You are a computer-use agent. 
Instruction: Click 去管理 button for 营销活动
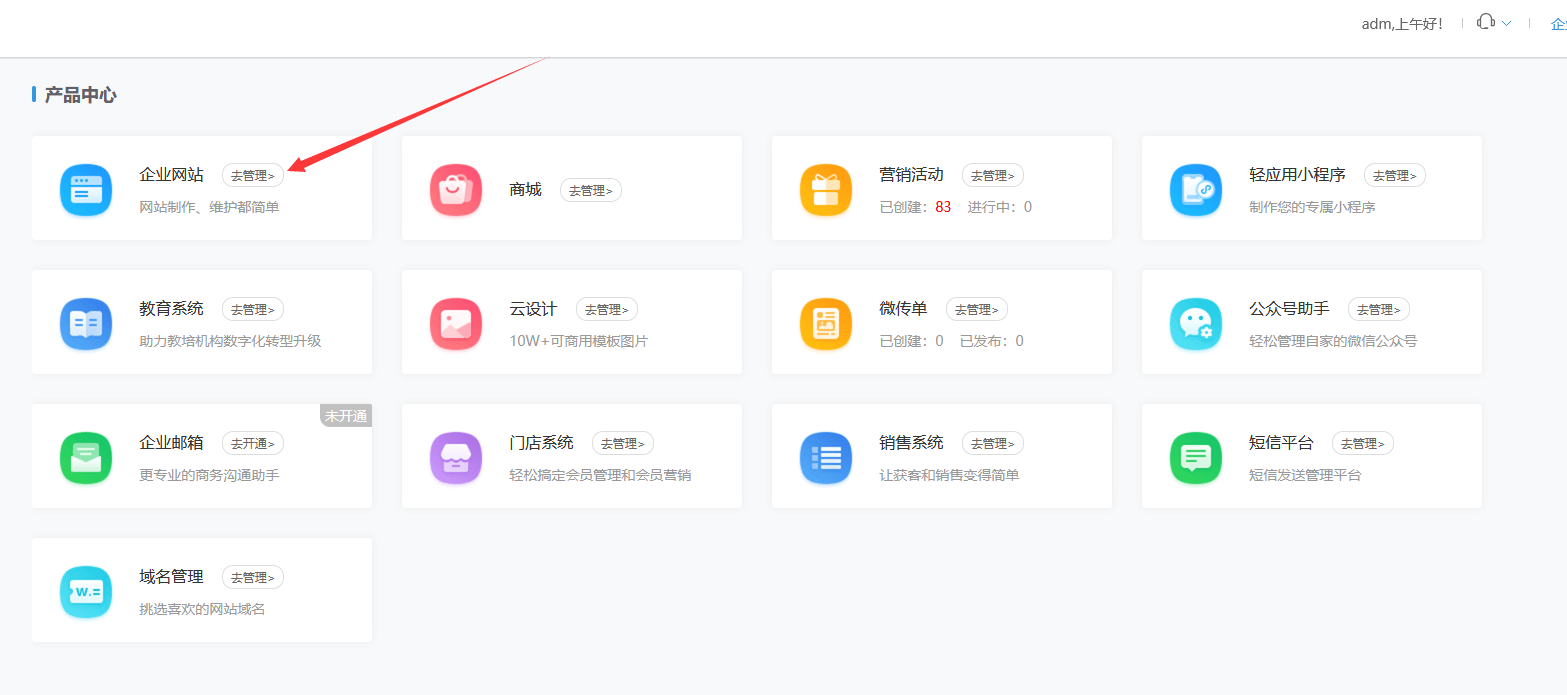pos(993,175)
